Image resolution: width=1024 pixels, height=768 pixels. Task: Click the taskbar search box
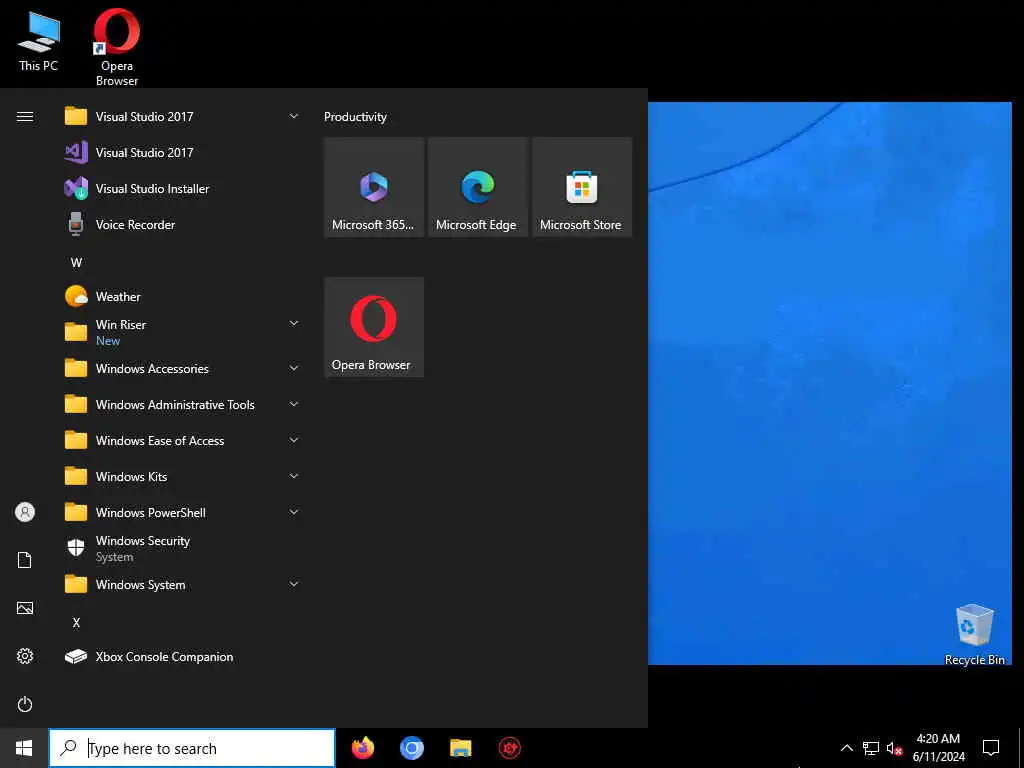tap(192, 748)
